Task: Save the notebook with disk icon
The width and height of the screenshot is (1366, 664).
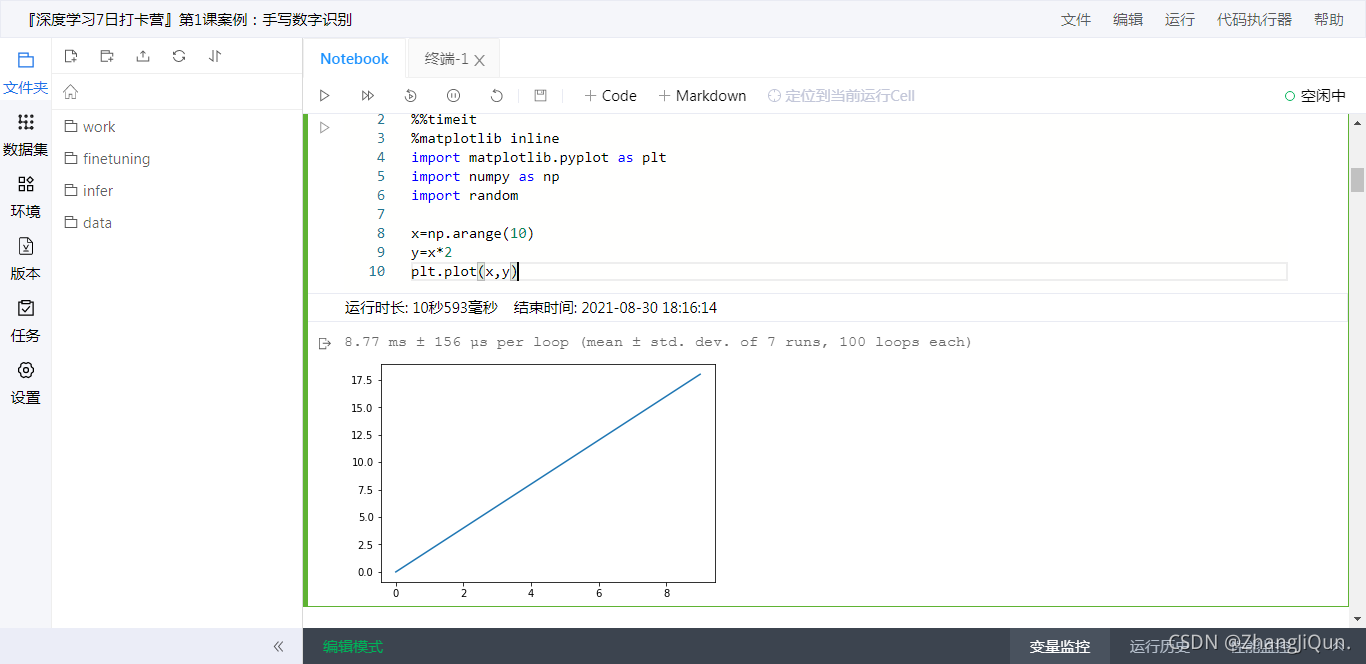Action: [541, 96]
